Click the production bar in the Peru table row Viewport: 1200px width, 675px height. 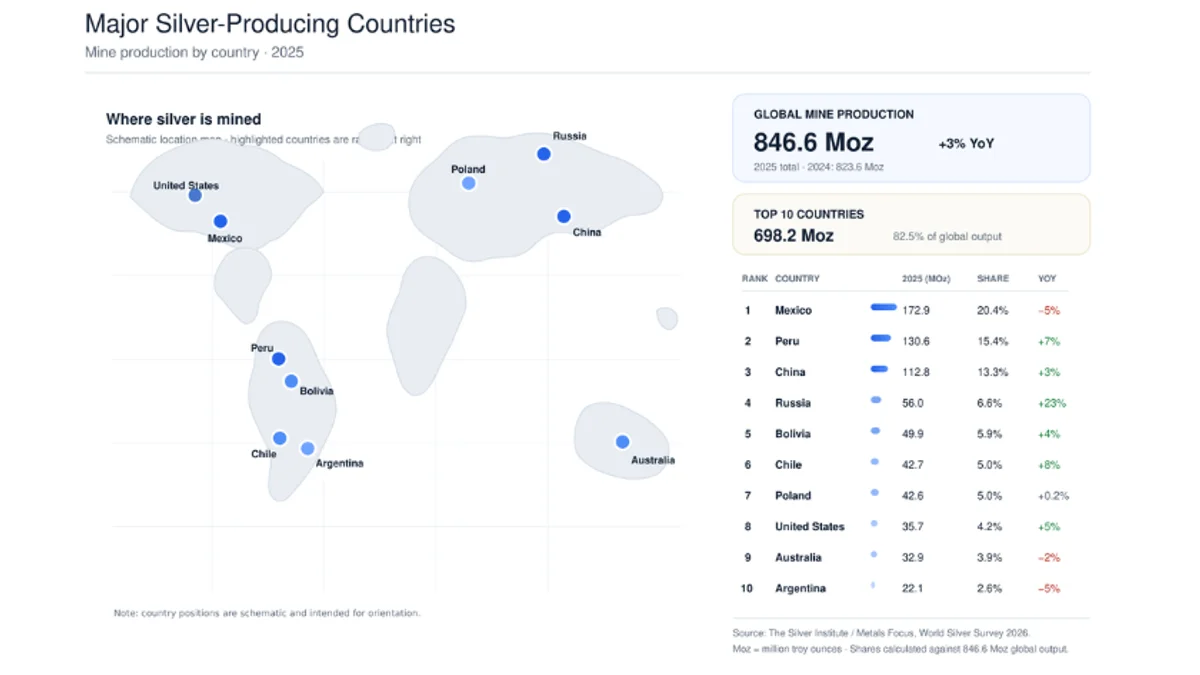(x=881, y=338)
